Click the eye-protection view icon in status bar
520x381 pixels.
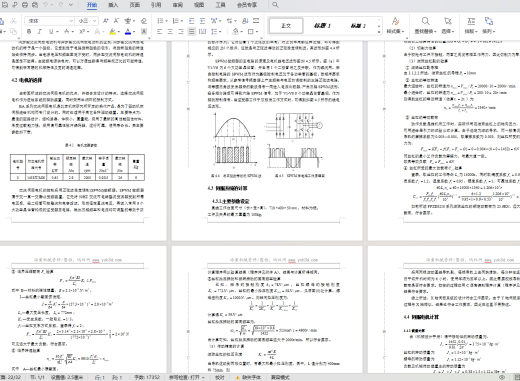(502, 377)
